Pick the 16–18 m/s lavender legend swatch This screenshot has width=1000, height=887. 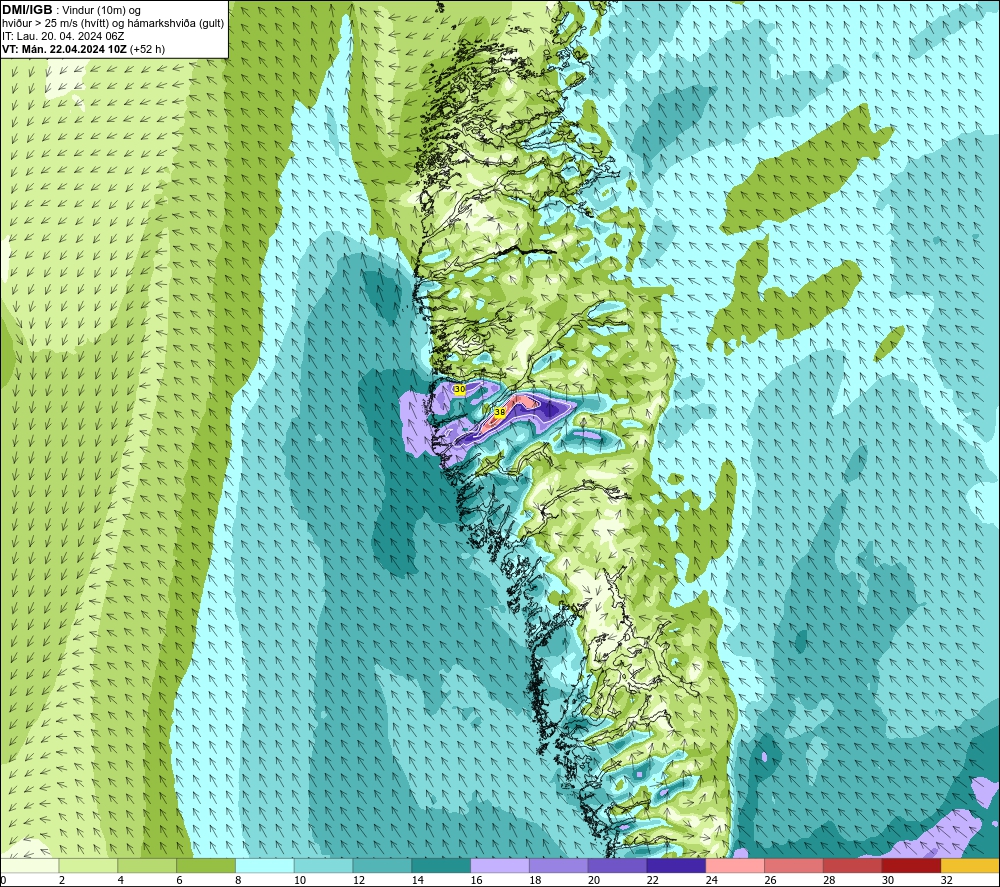[500, 866]
